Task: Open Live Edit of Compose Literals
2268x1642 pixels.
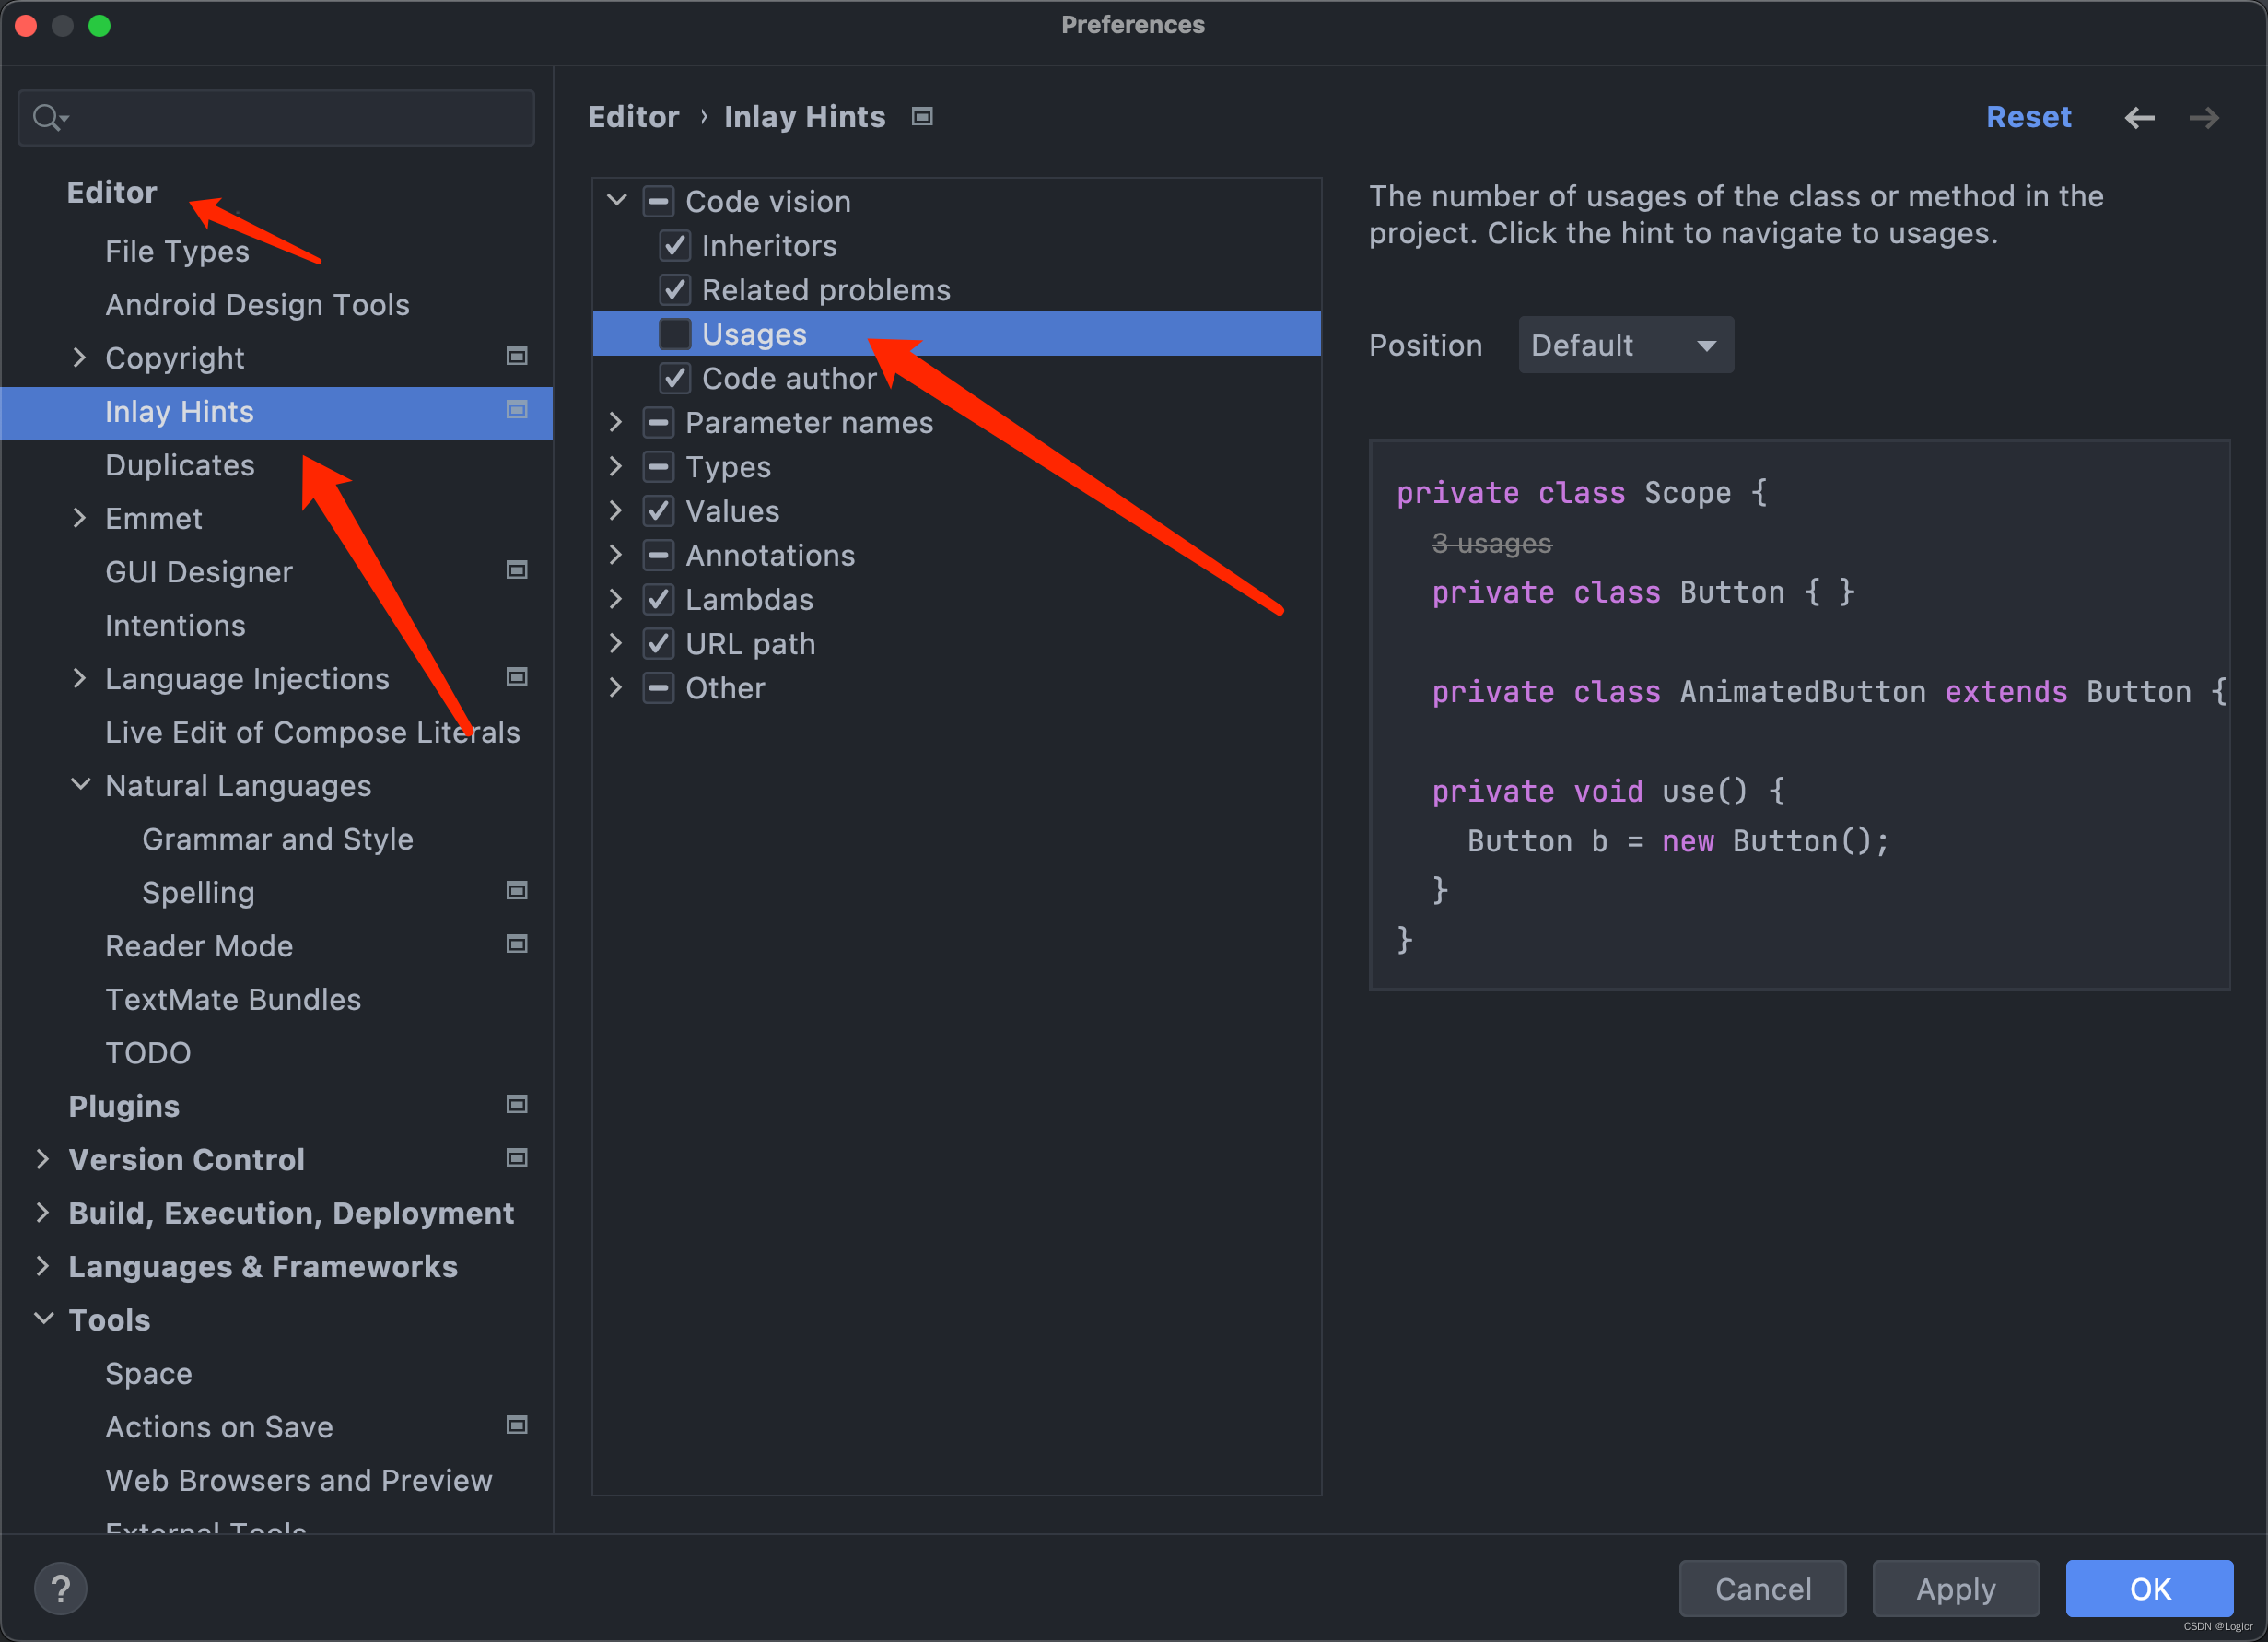Action: [x=312, y=732]
